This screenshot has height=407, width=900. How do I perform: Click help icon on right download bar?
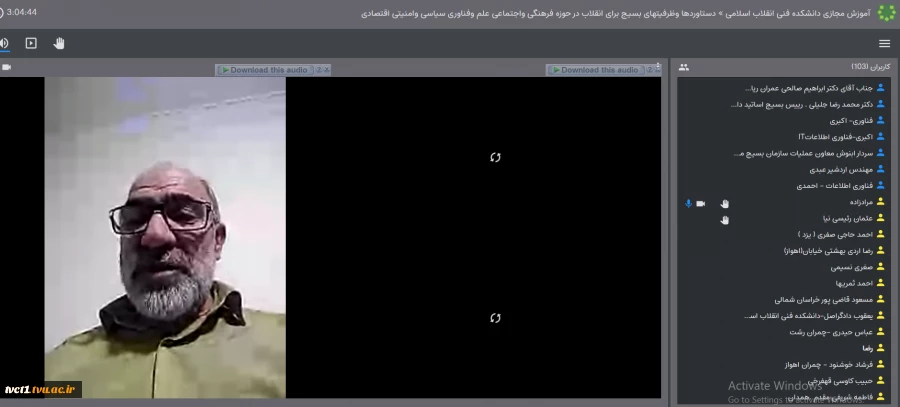pos(650,70)
